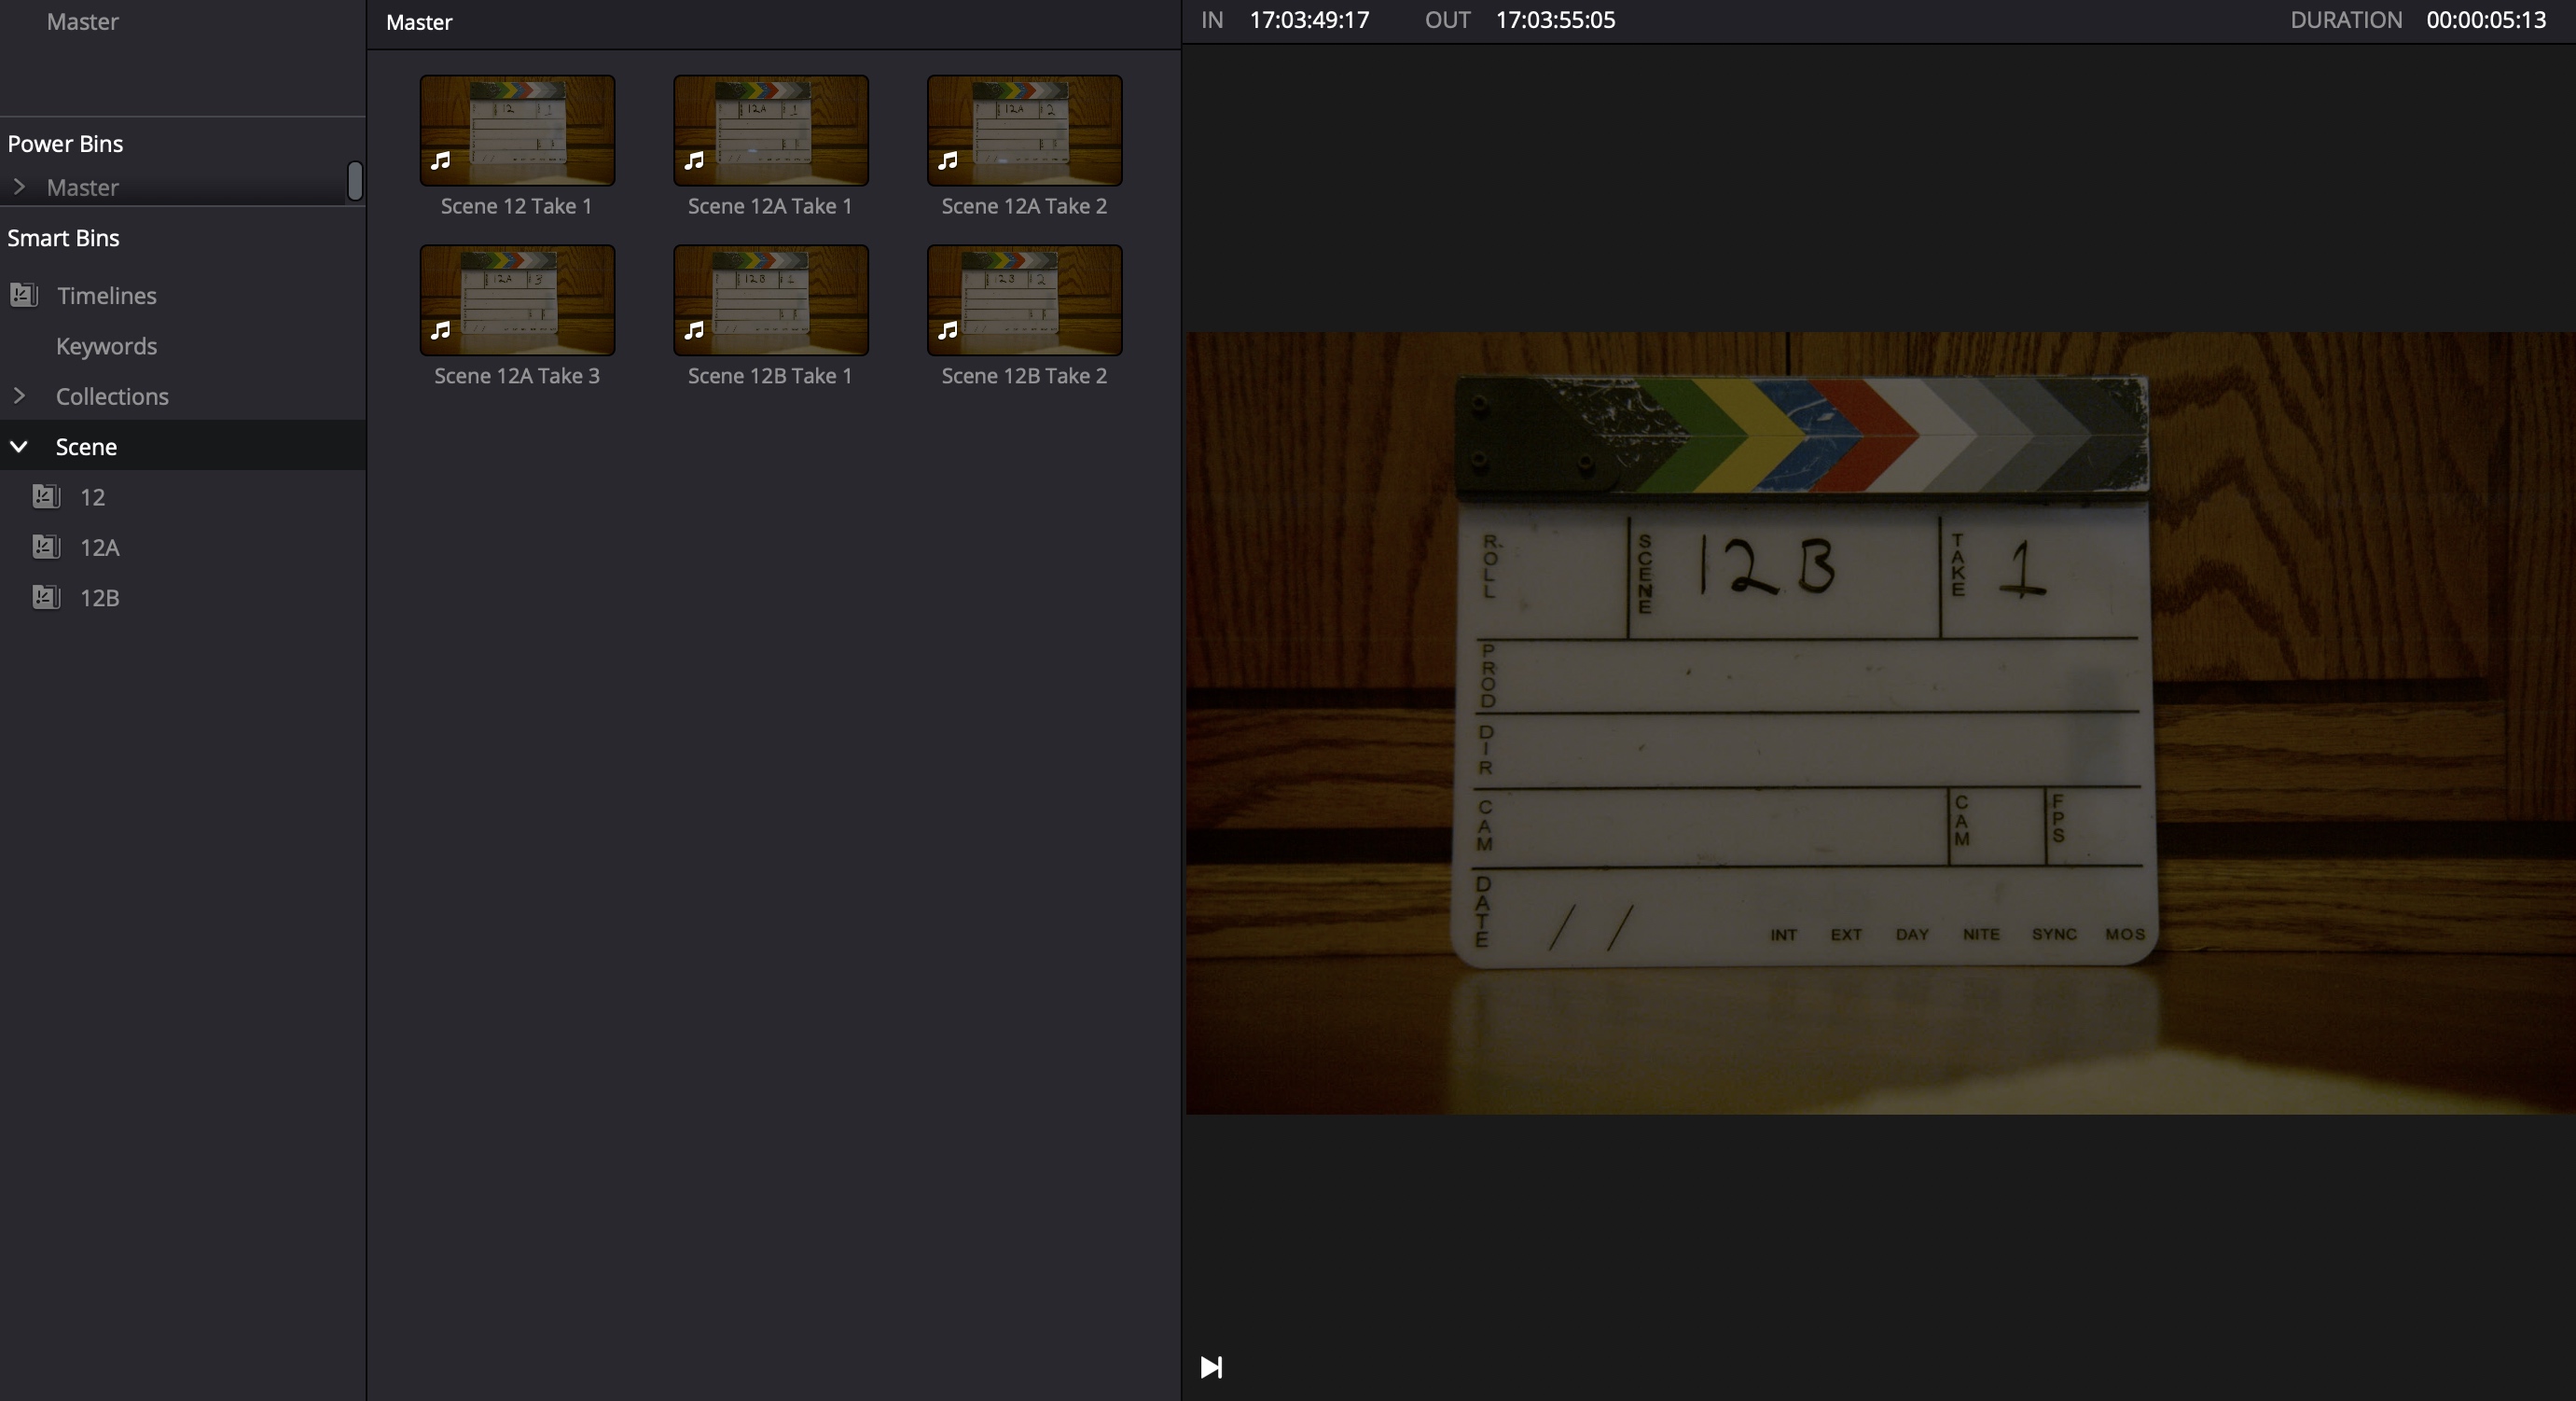Jump to next clip with skip-forward button
The image size is (2576, 1401).
pyautogui.click(x=1211, y=1367)
